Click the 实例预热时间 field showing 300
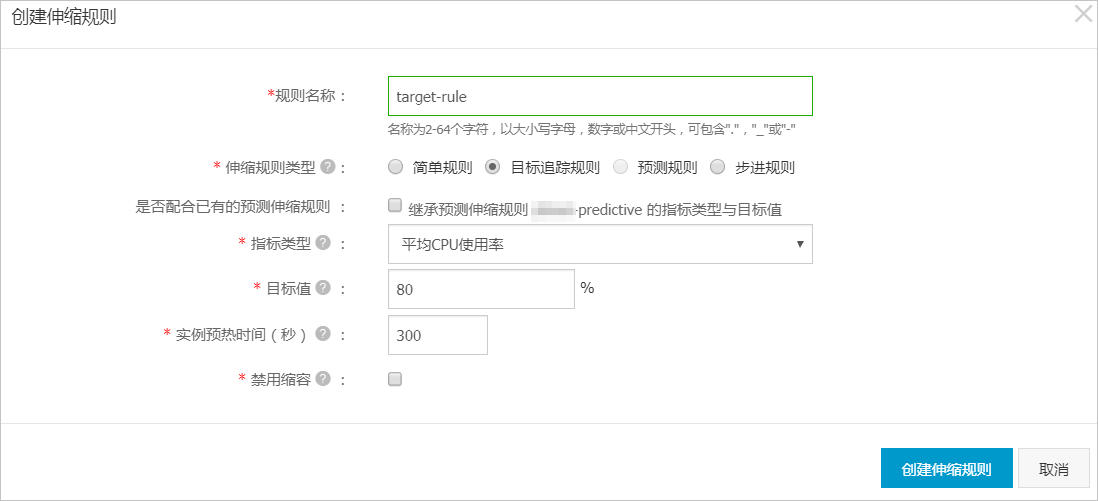The image size is (1098, 501). pos(438,335)
